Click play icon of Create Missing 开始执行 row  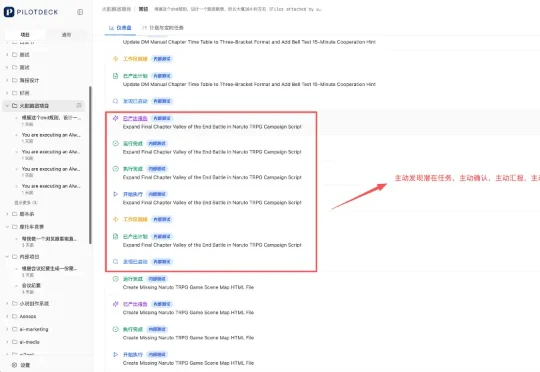(x=116, y=354)
